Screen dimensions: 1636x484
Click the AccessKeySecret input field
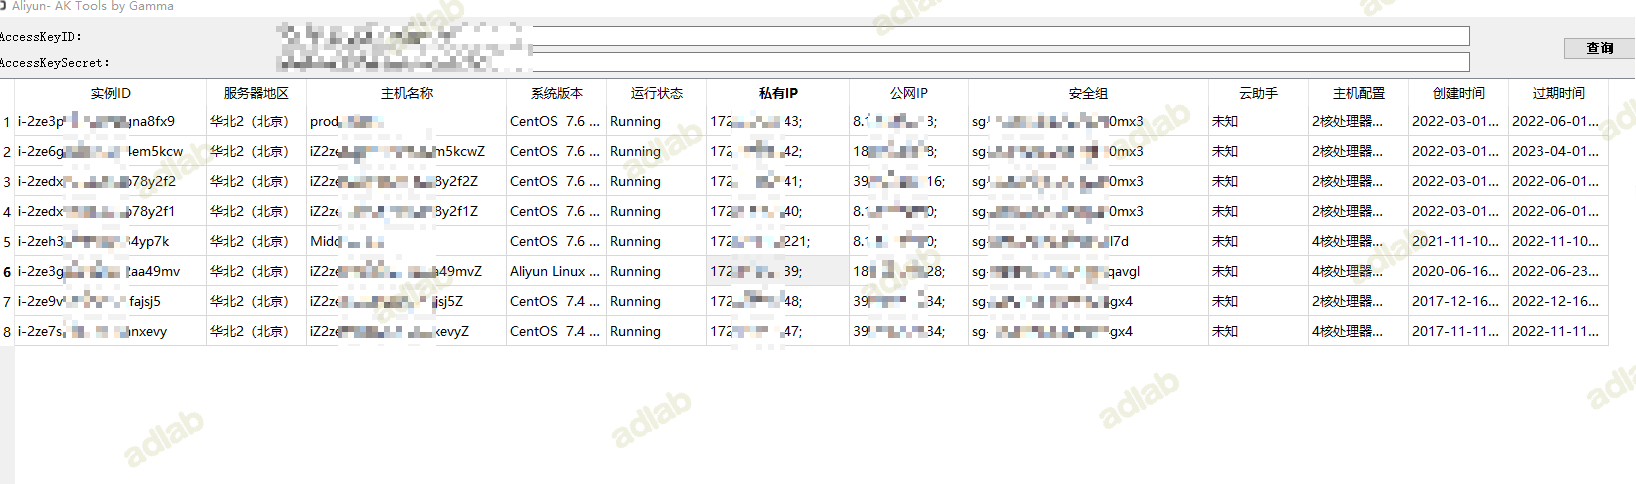(x=1000, y=62)
